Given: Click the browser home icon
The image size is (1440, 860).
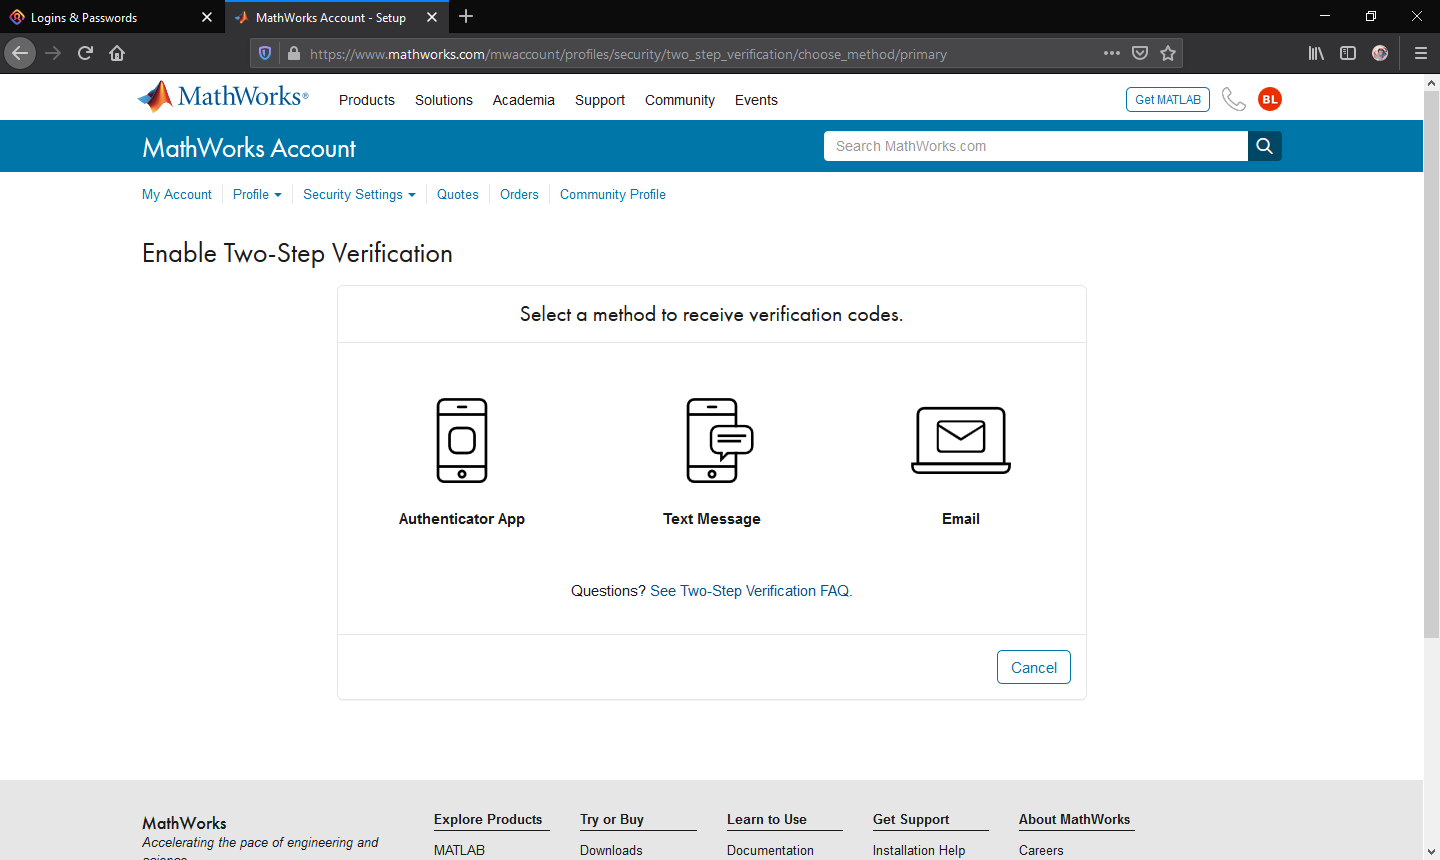Looking at the screenshot, I should click(x=117, y=53).
